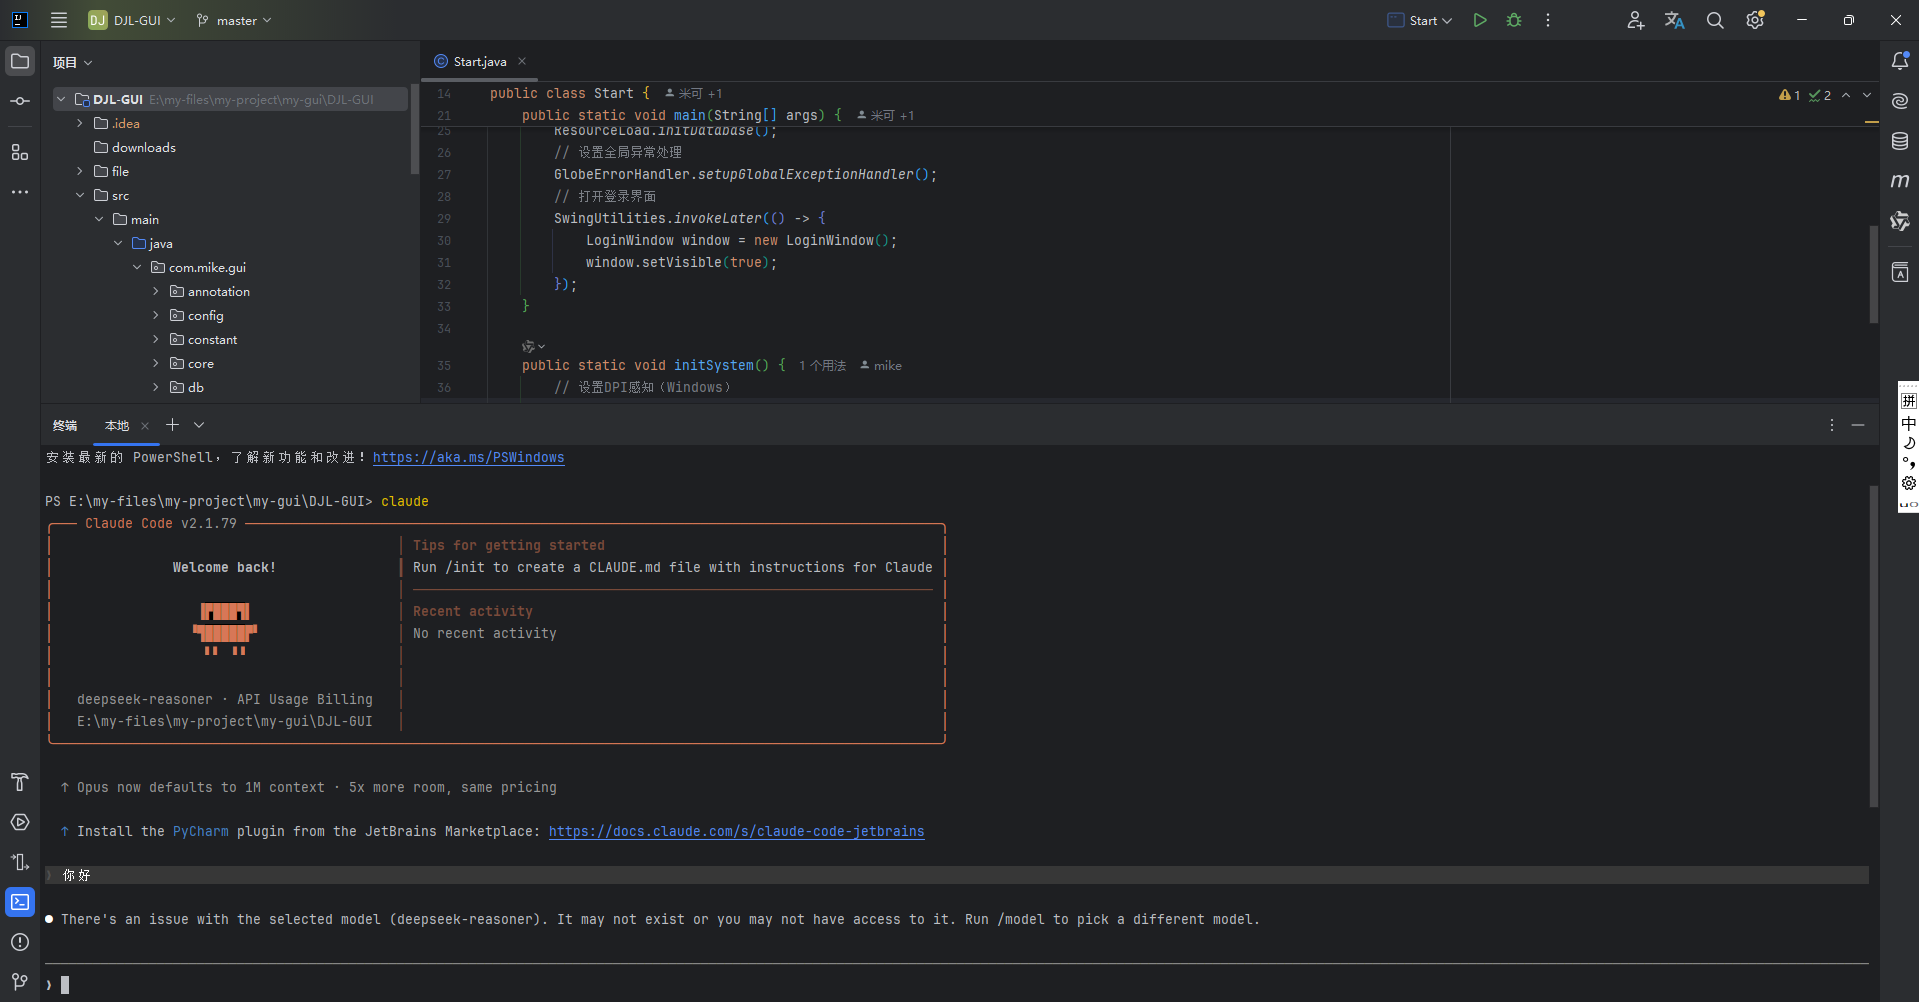
Task: Jump to previous highlighted error arrow
Action: (x=1846, y=95)
